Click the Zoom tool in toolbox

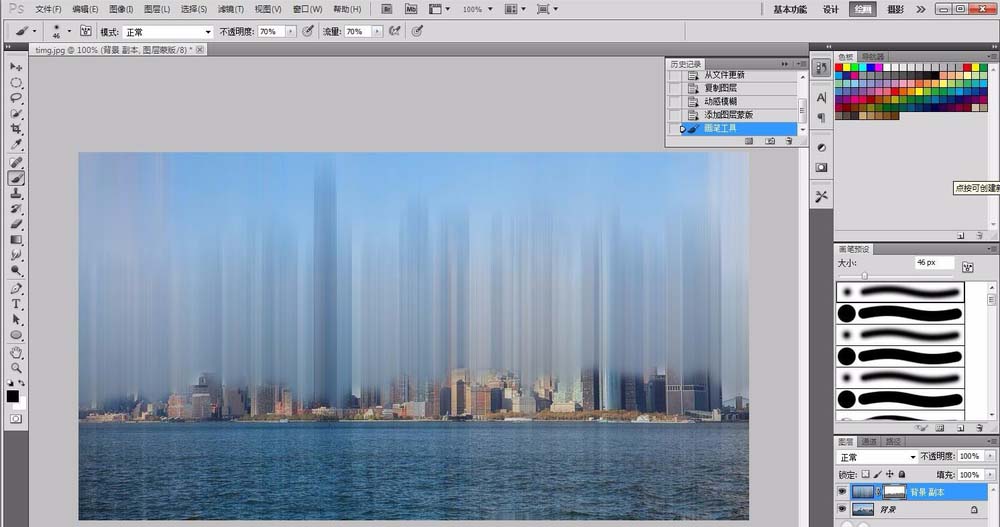pyautogui.click(x=16, y=368)
